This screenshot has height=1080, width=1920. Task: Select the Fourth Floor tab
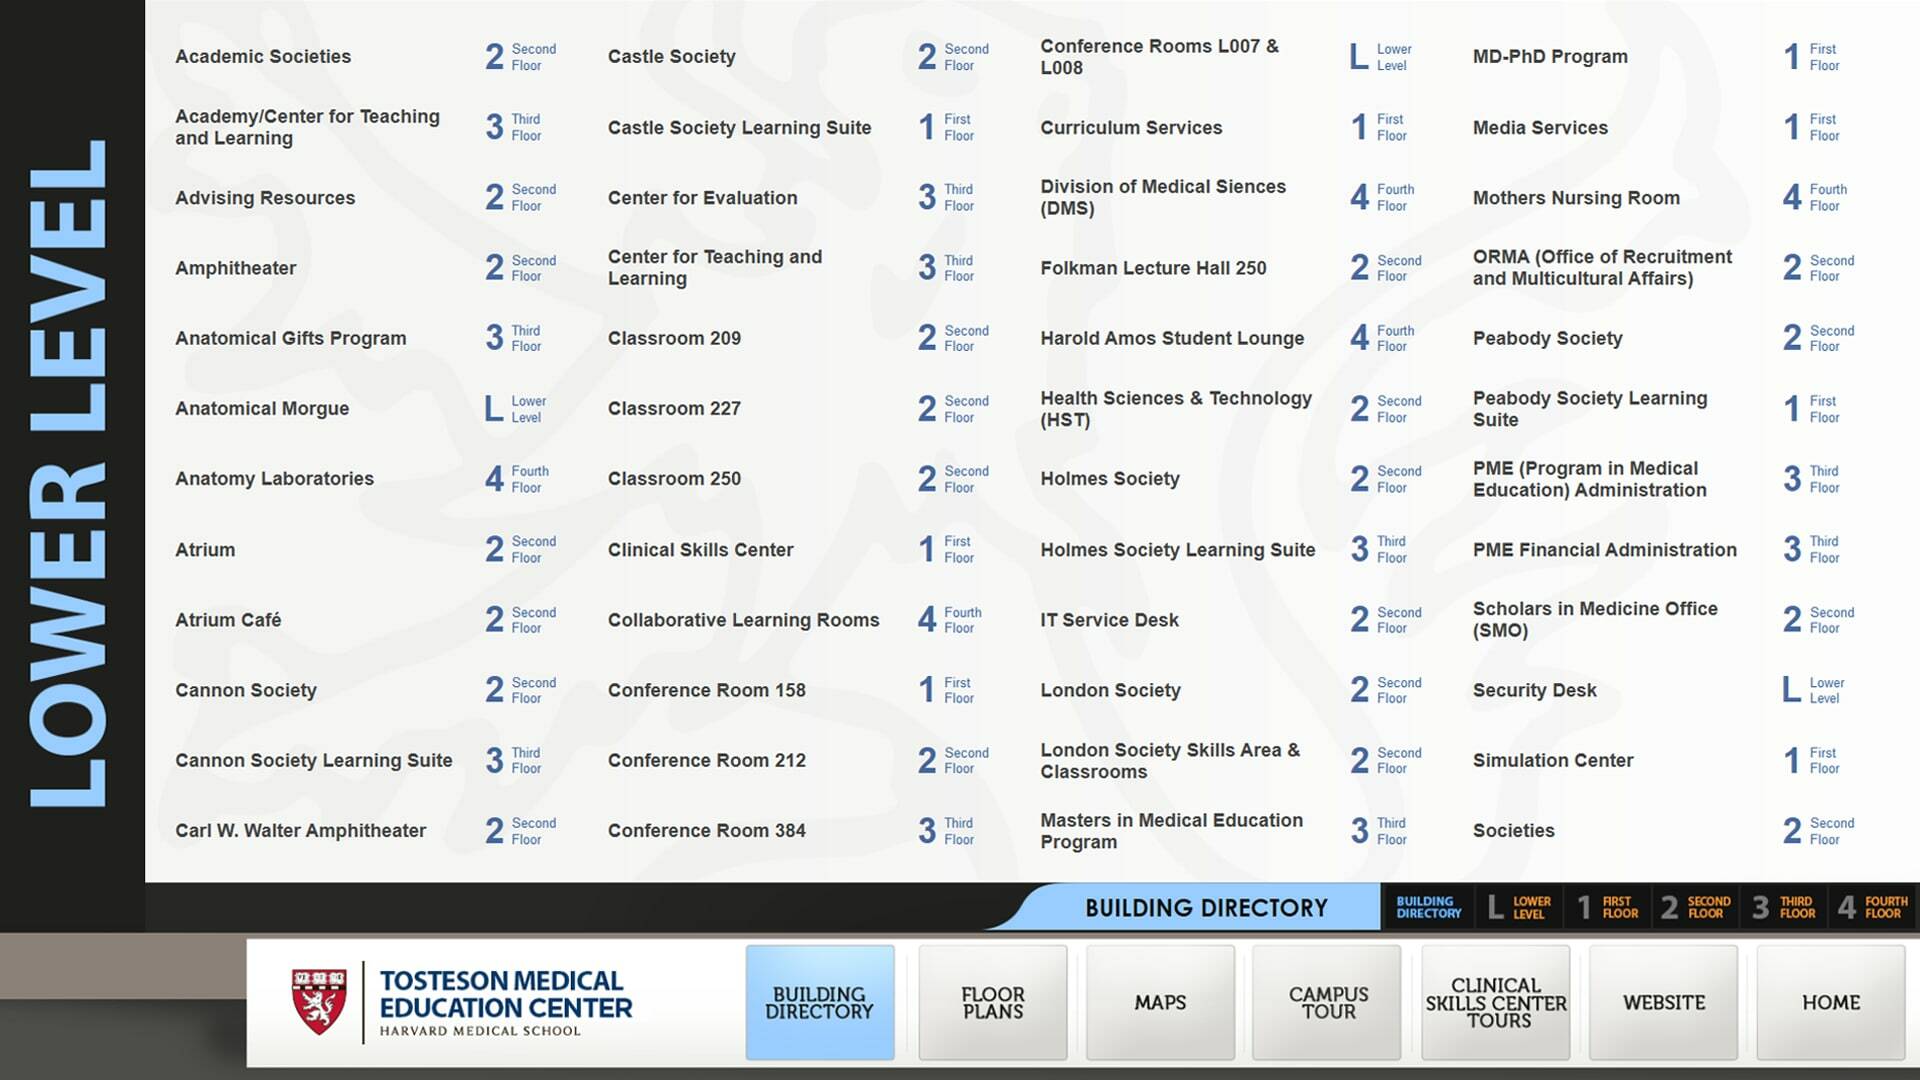coord(1872,907)
